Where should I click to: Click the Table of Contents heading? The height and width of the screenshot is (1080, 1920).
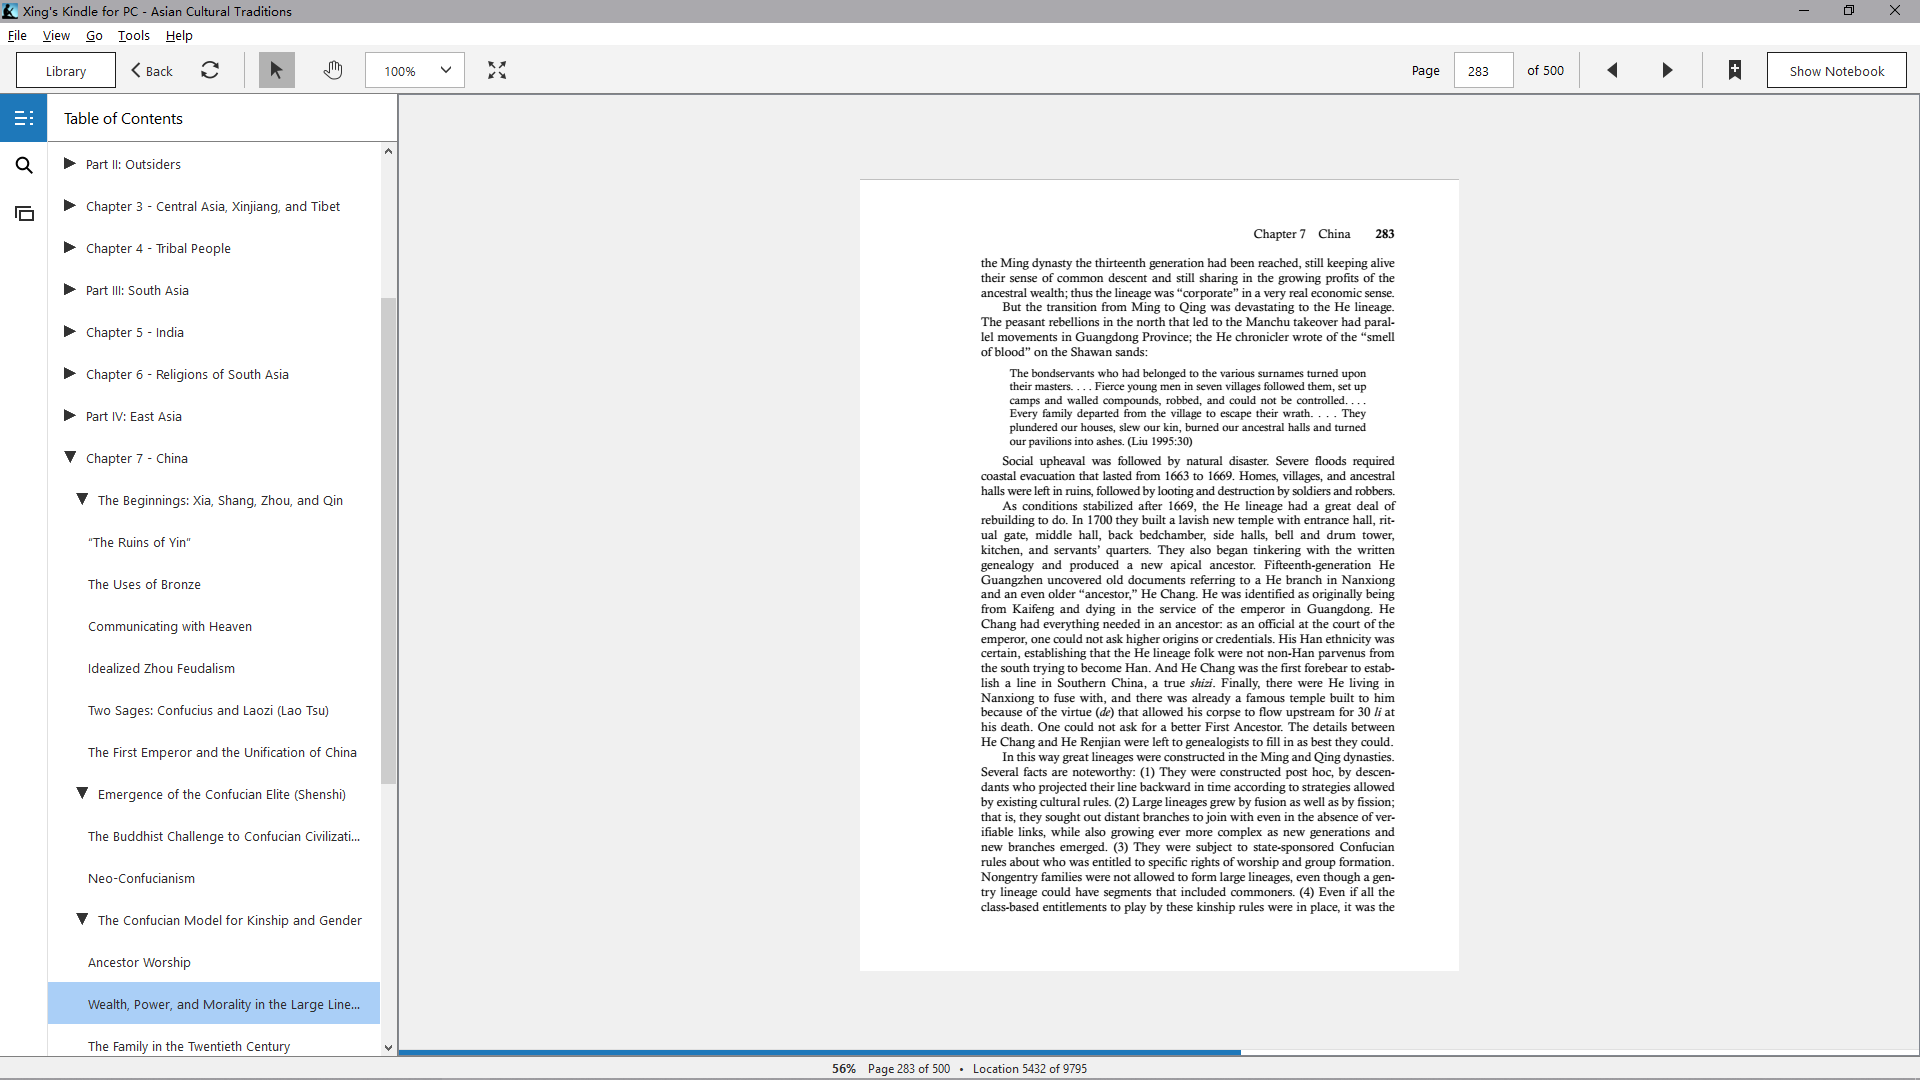(123, 118)
